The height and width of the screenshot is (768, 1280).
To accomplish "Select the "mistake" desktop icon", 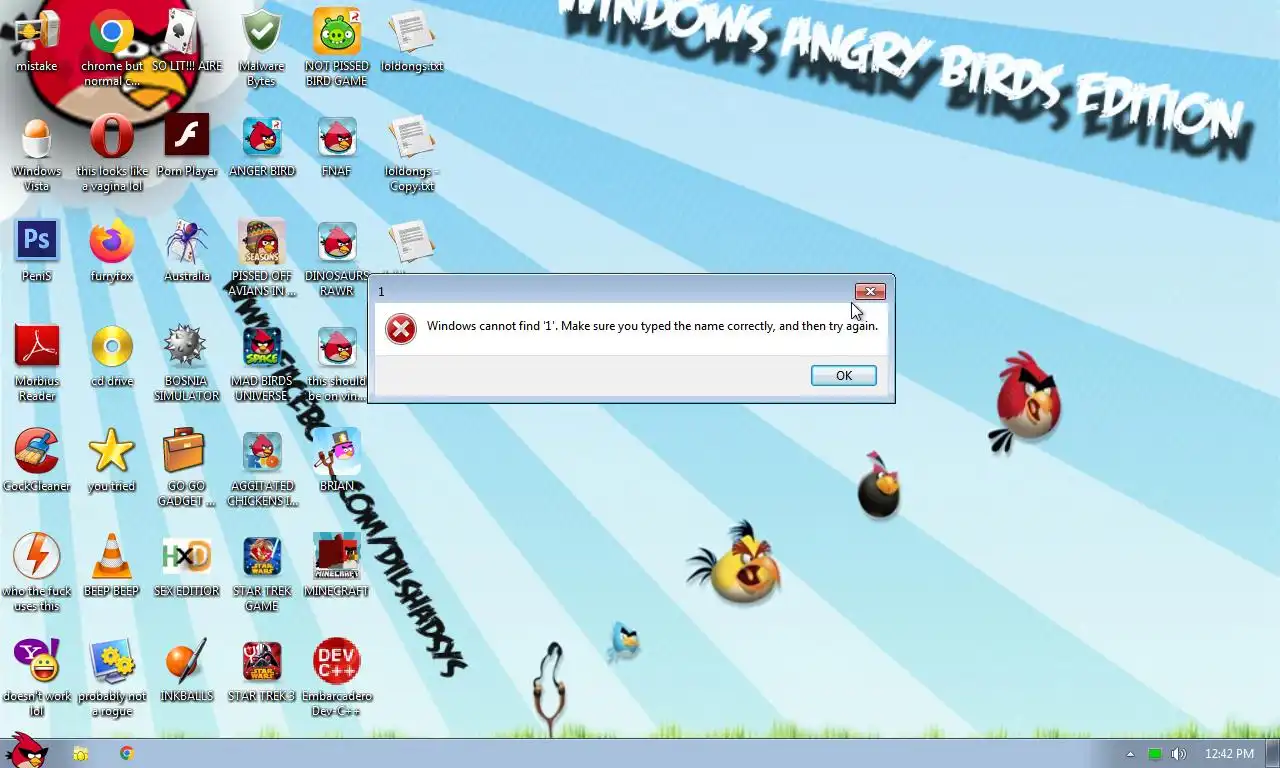I will pyautogui.click(x=37, y=41).
